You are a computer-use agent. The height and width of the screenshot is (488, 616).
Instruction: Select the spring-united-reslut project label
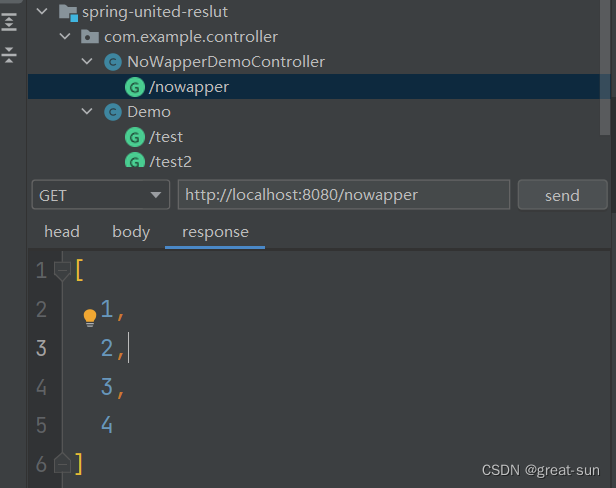point(155,12)
